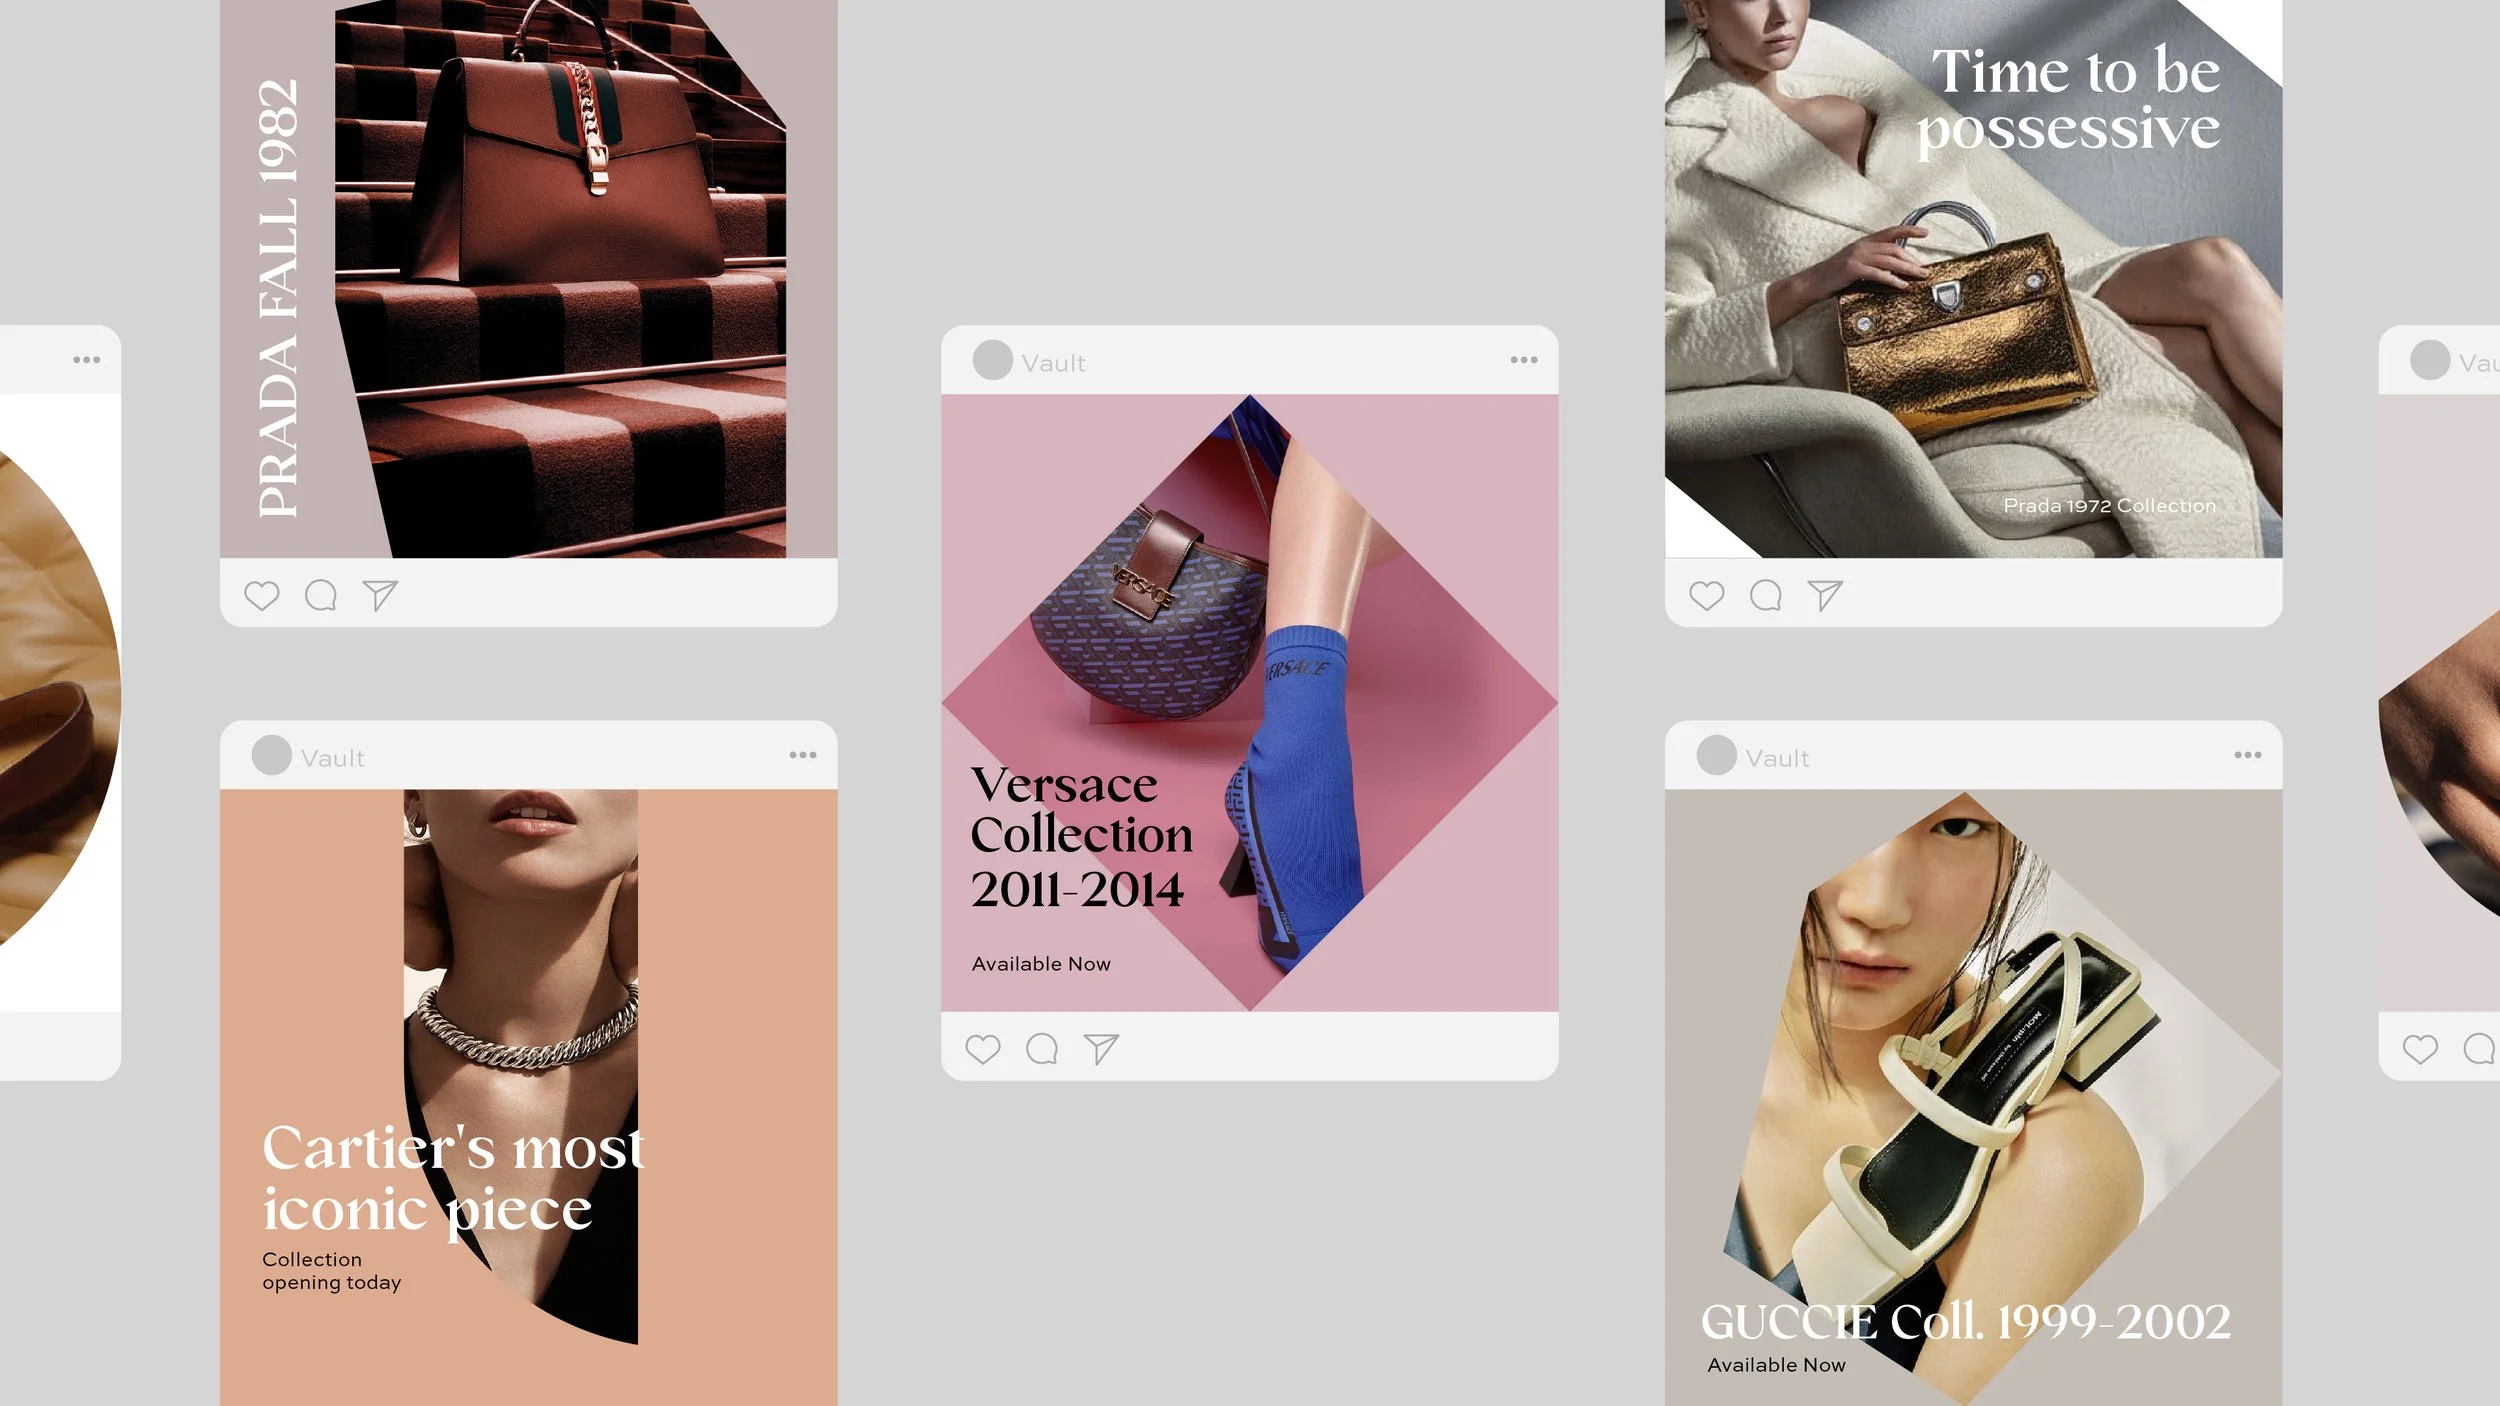Comment on the Time to be possessive post
Viewport: 2500px width, 1406px height.
coord(1766,596)
